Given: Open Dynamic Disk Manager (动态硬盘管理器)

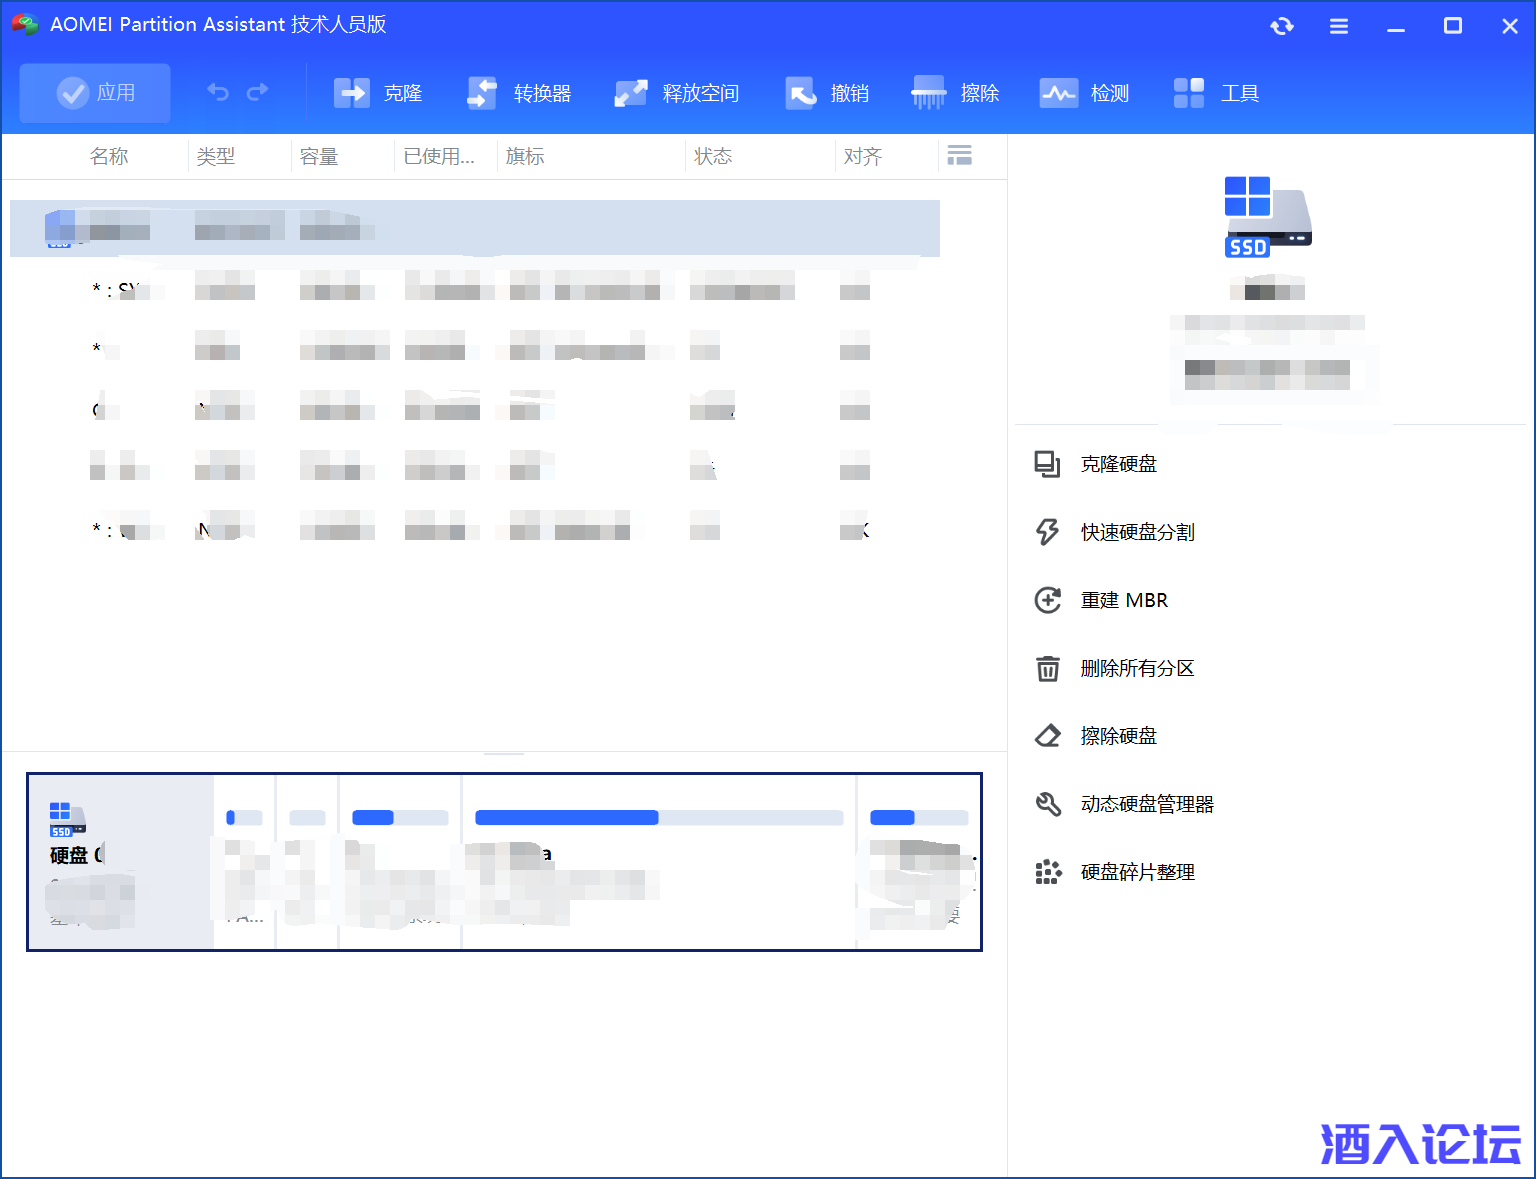Looking at the screenshot, I should click(1146, 804).
